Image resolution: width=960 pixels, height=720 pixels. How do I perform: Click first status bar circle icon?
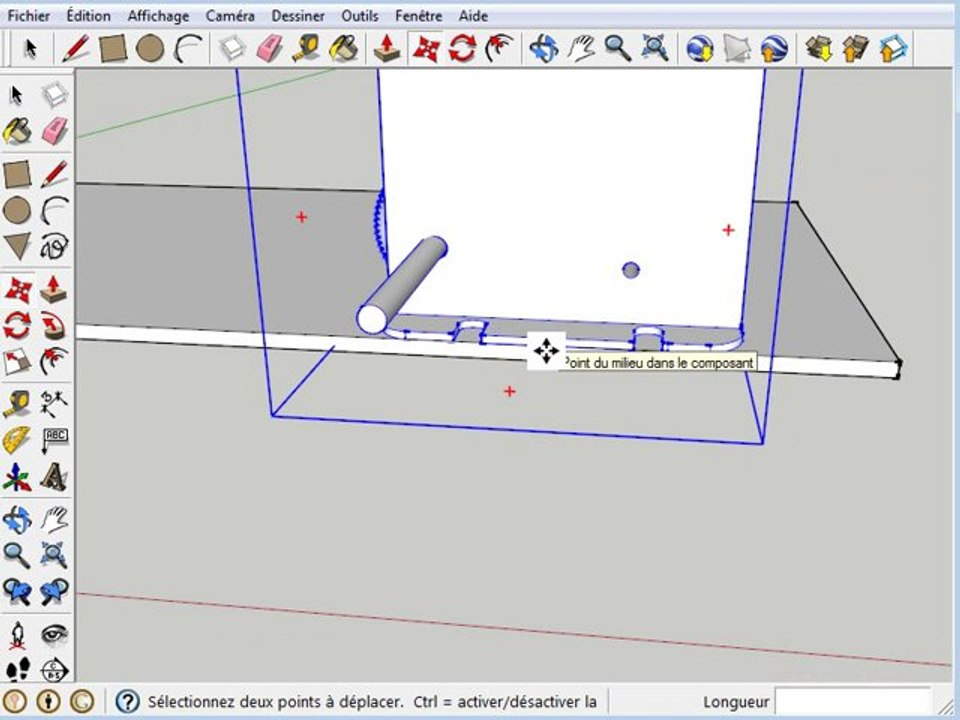click(x=15, y=701)
